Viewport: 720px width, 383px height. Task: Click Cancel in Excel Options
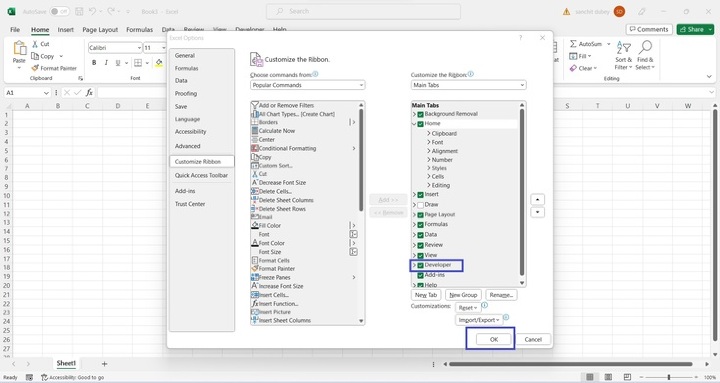tap(533, 339)
